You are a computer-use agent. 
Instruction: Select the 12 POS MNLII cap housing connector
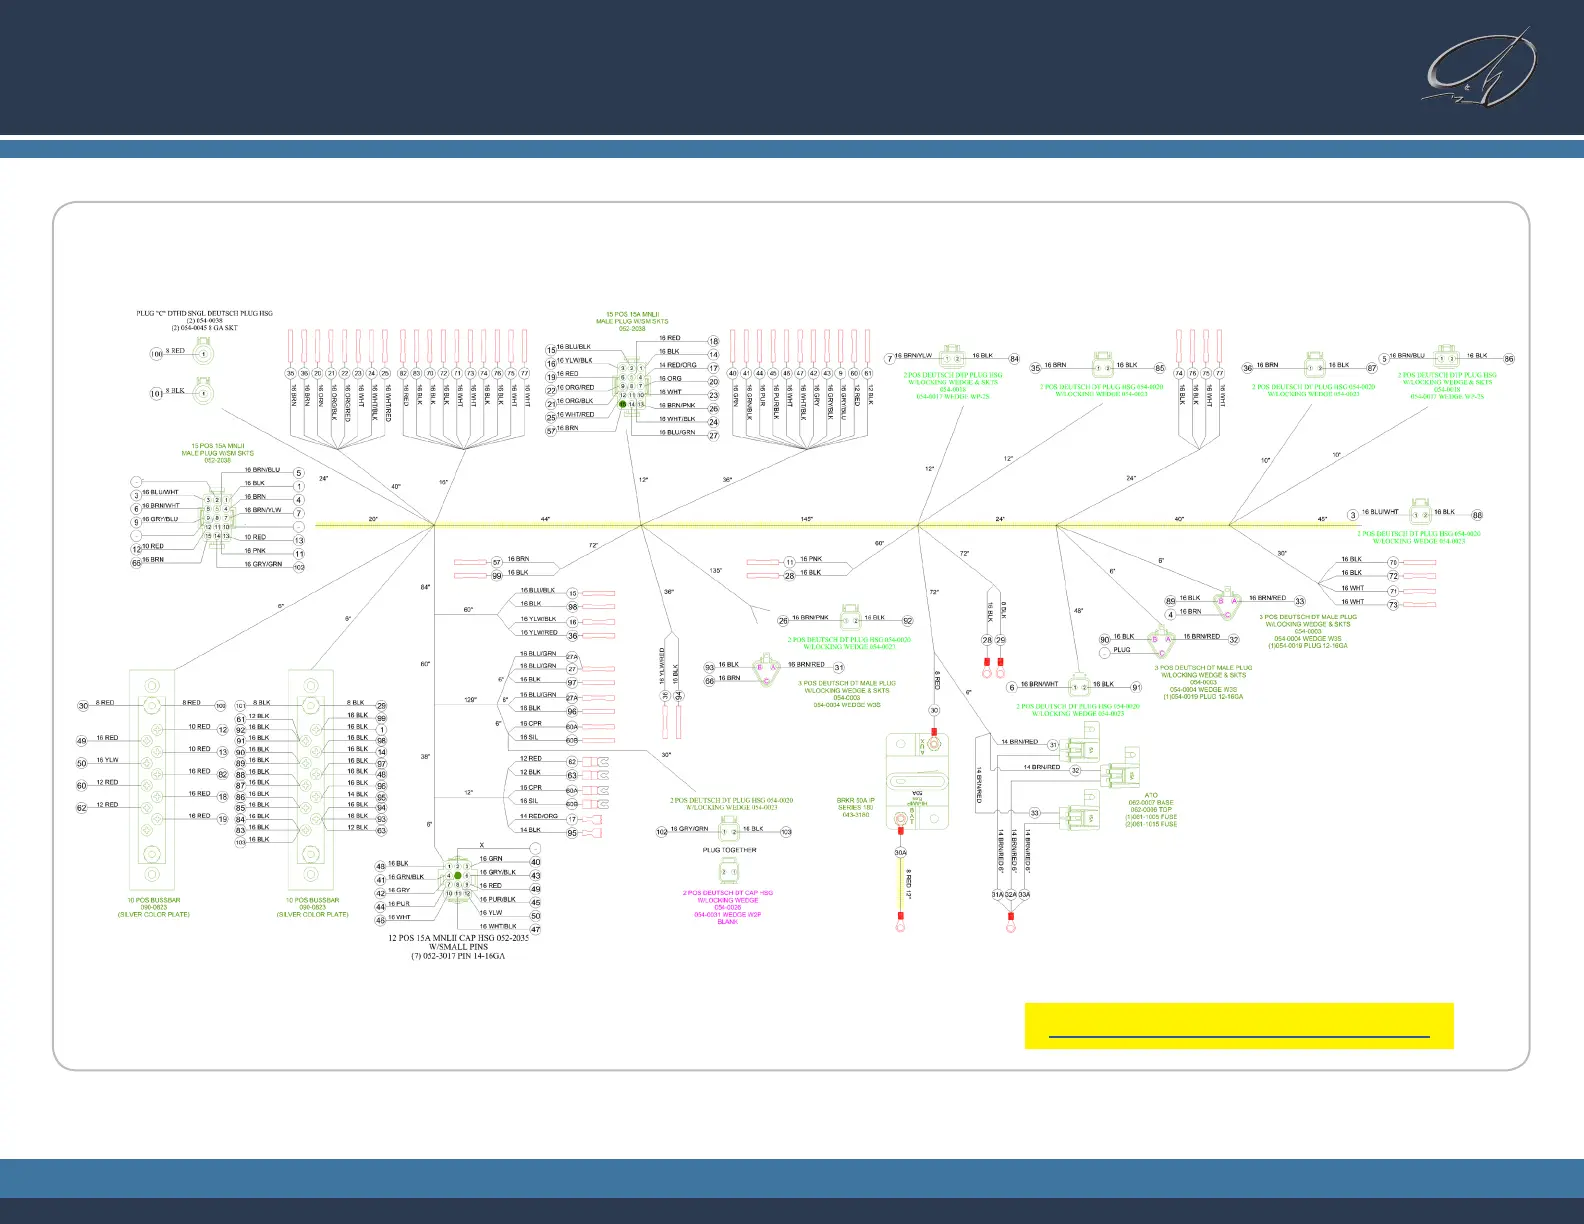[x=457, y=881]
